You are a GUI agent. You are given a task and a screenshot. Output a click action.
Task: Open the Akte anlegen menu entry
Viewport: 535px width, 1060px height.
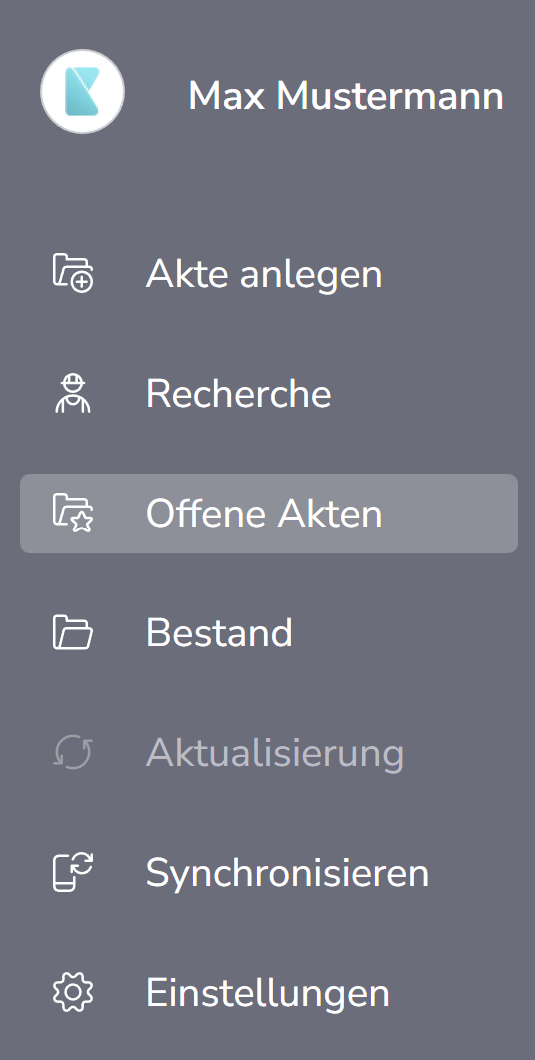coord(264,274)
